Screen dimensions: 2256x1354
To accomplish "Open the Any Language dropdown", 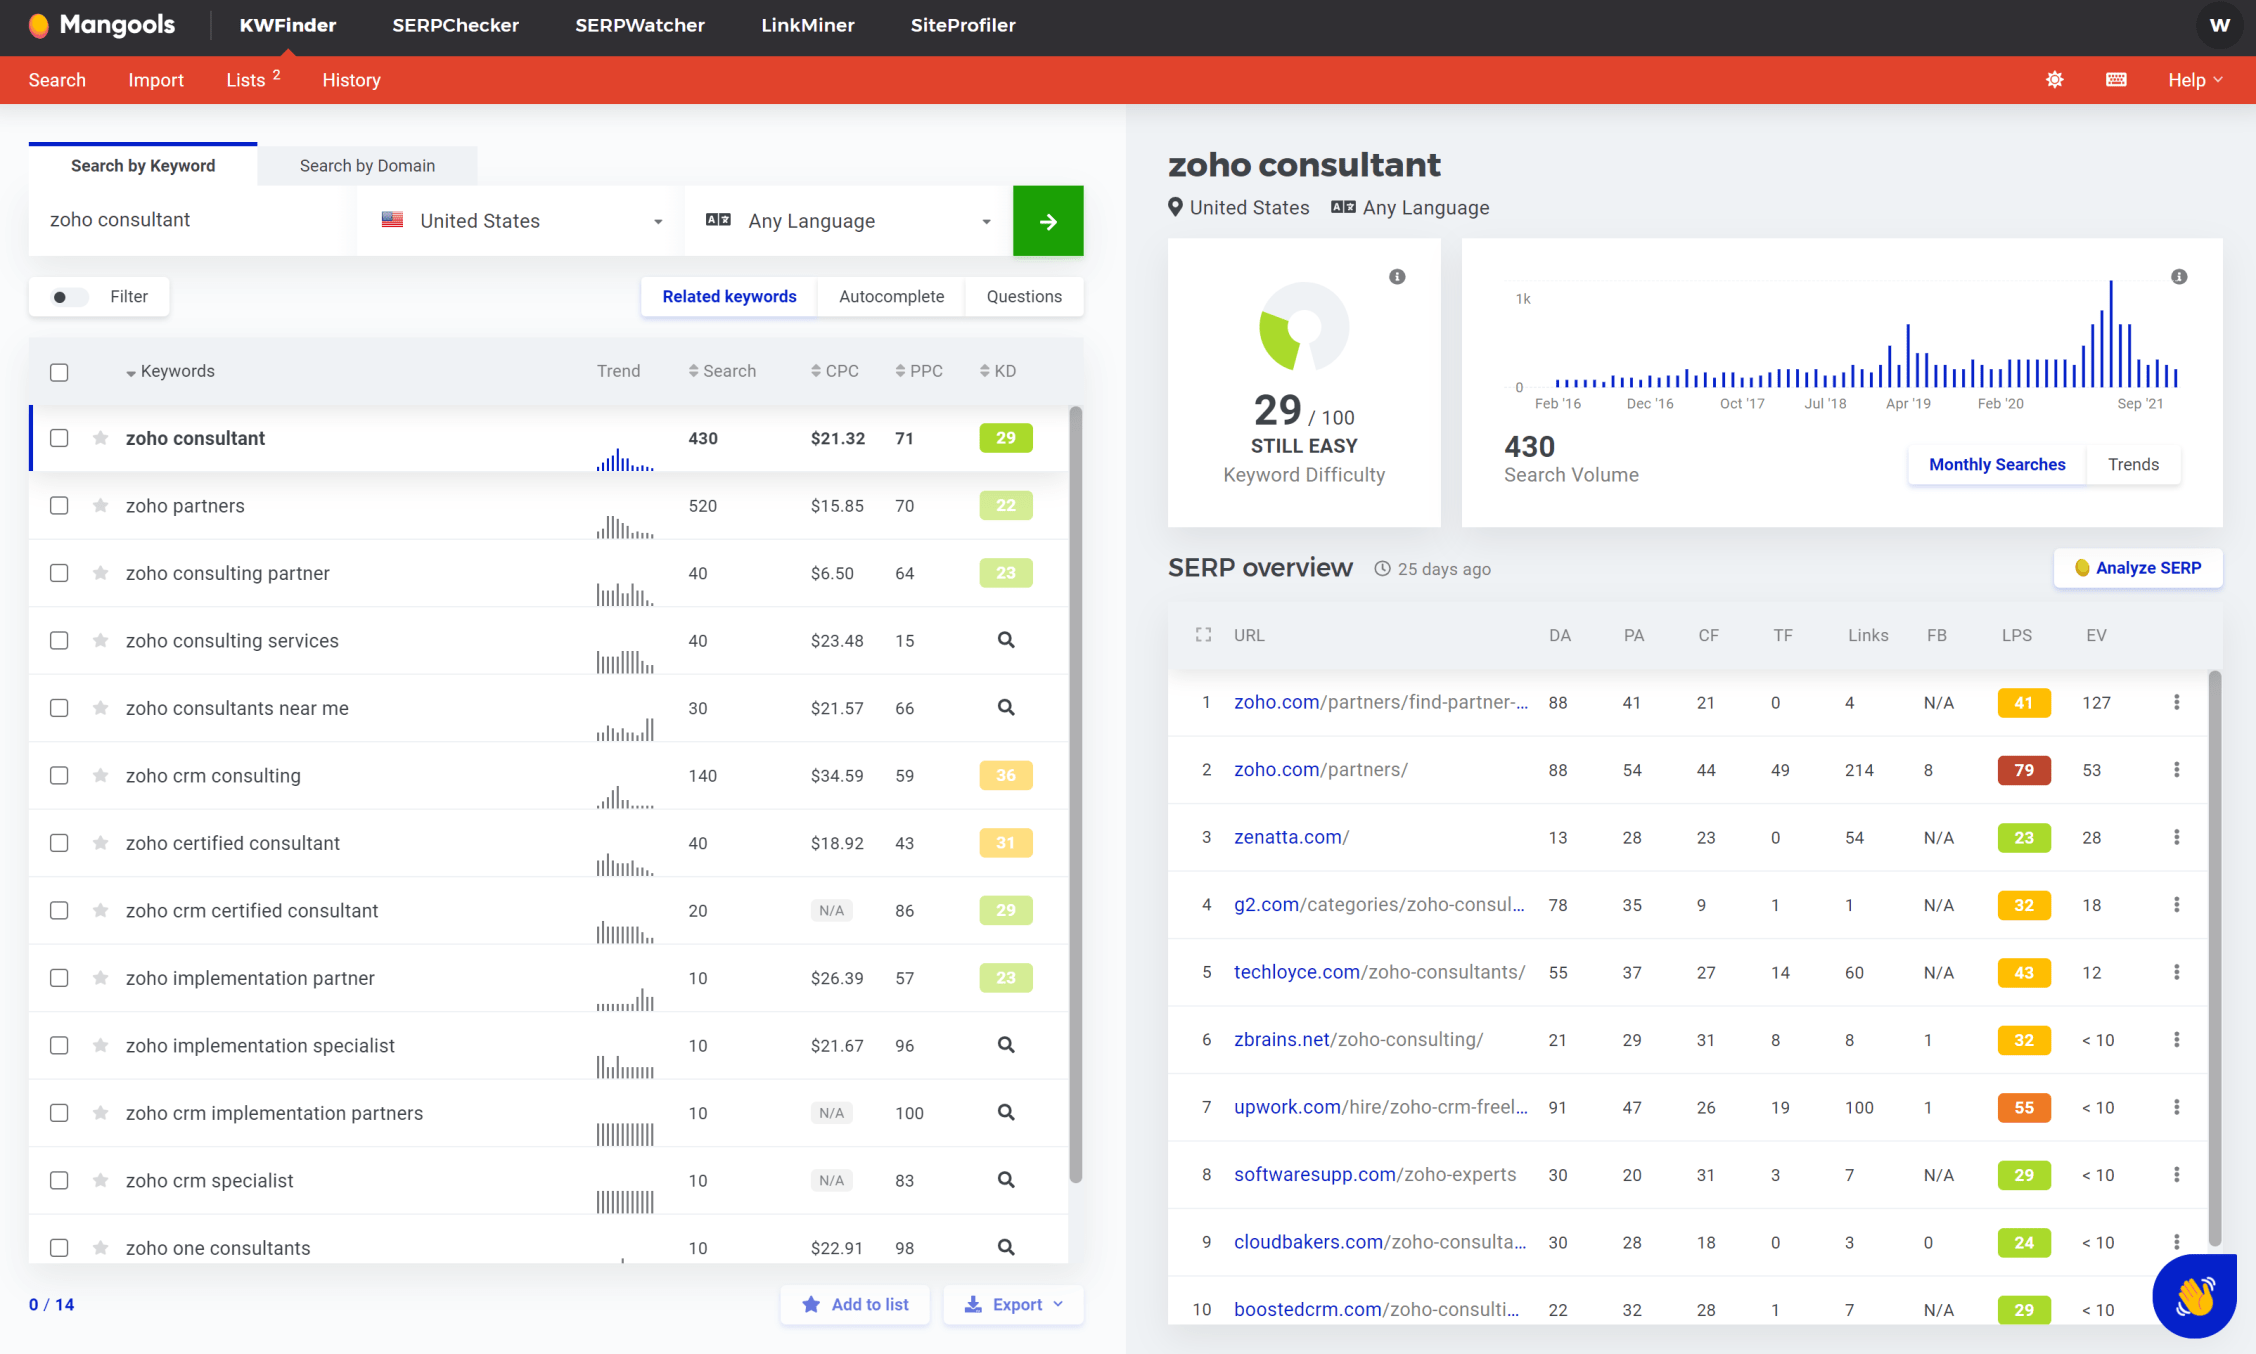I will [848, 221].
